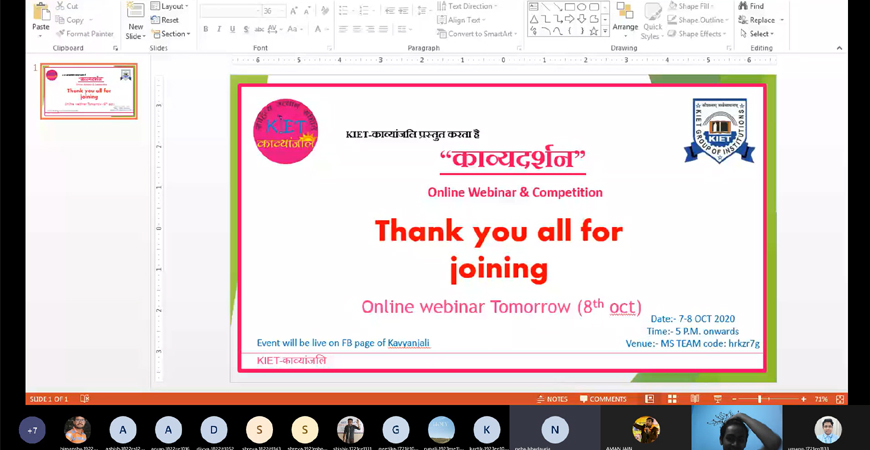Toggle Bold formatting

205,30
